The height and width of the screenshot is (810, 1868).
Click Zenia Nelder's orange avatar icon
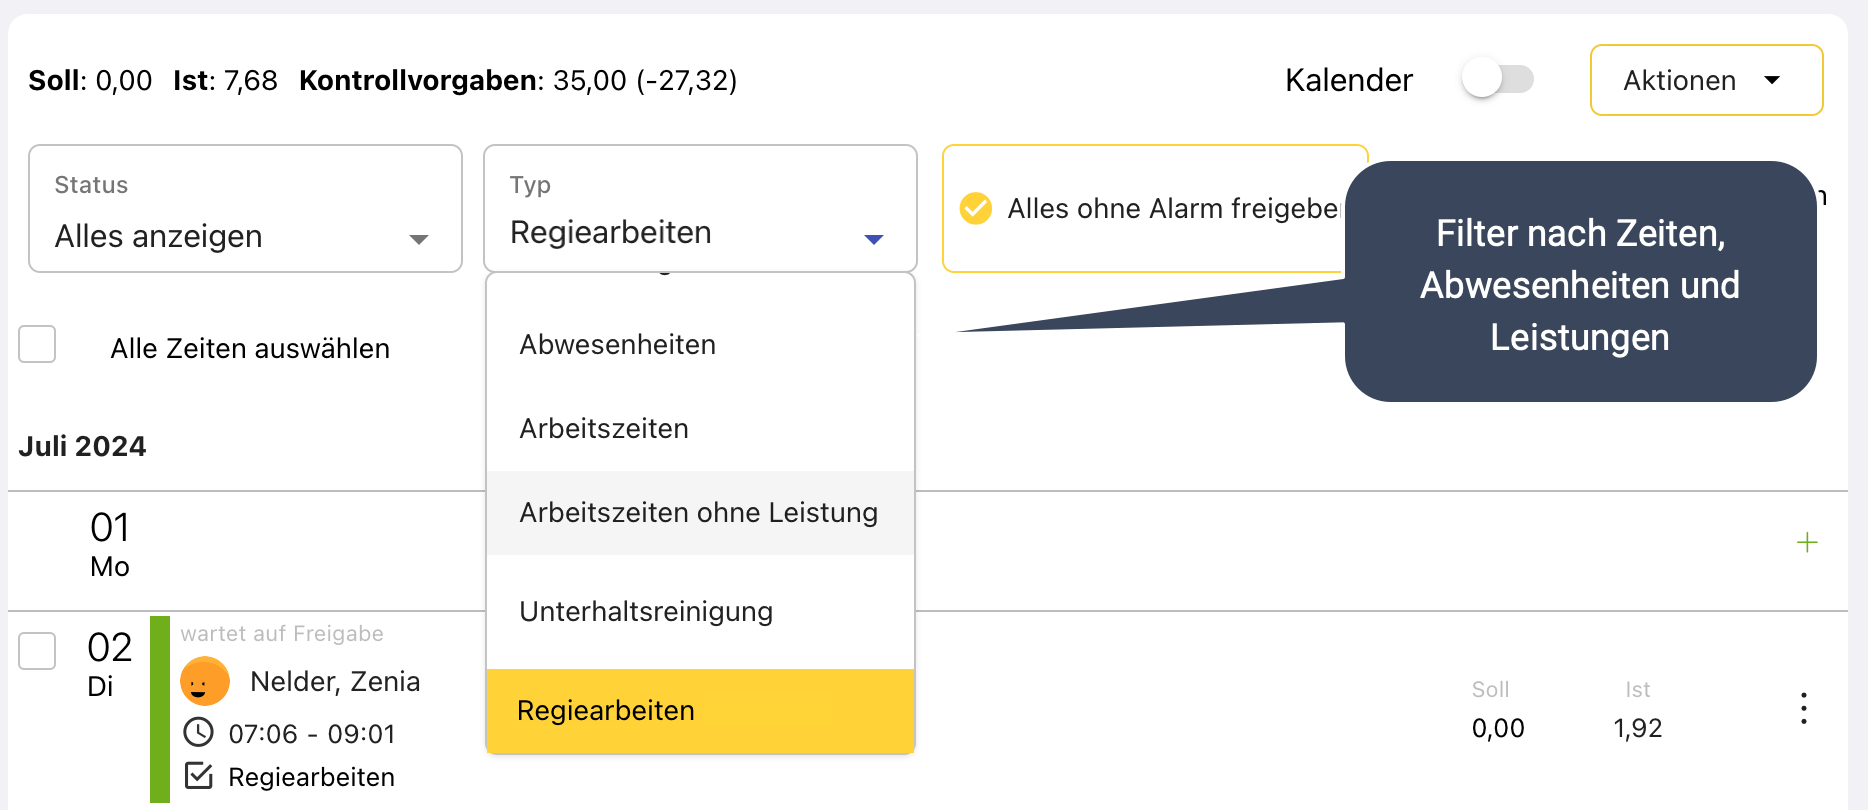[205, 682]
